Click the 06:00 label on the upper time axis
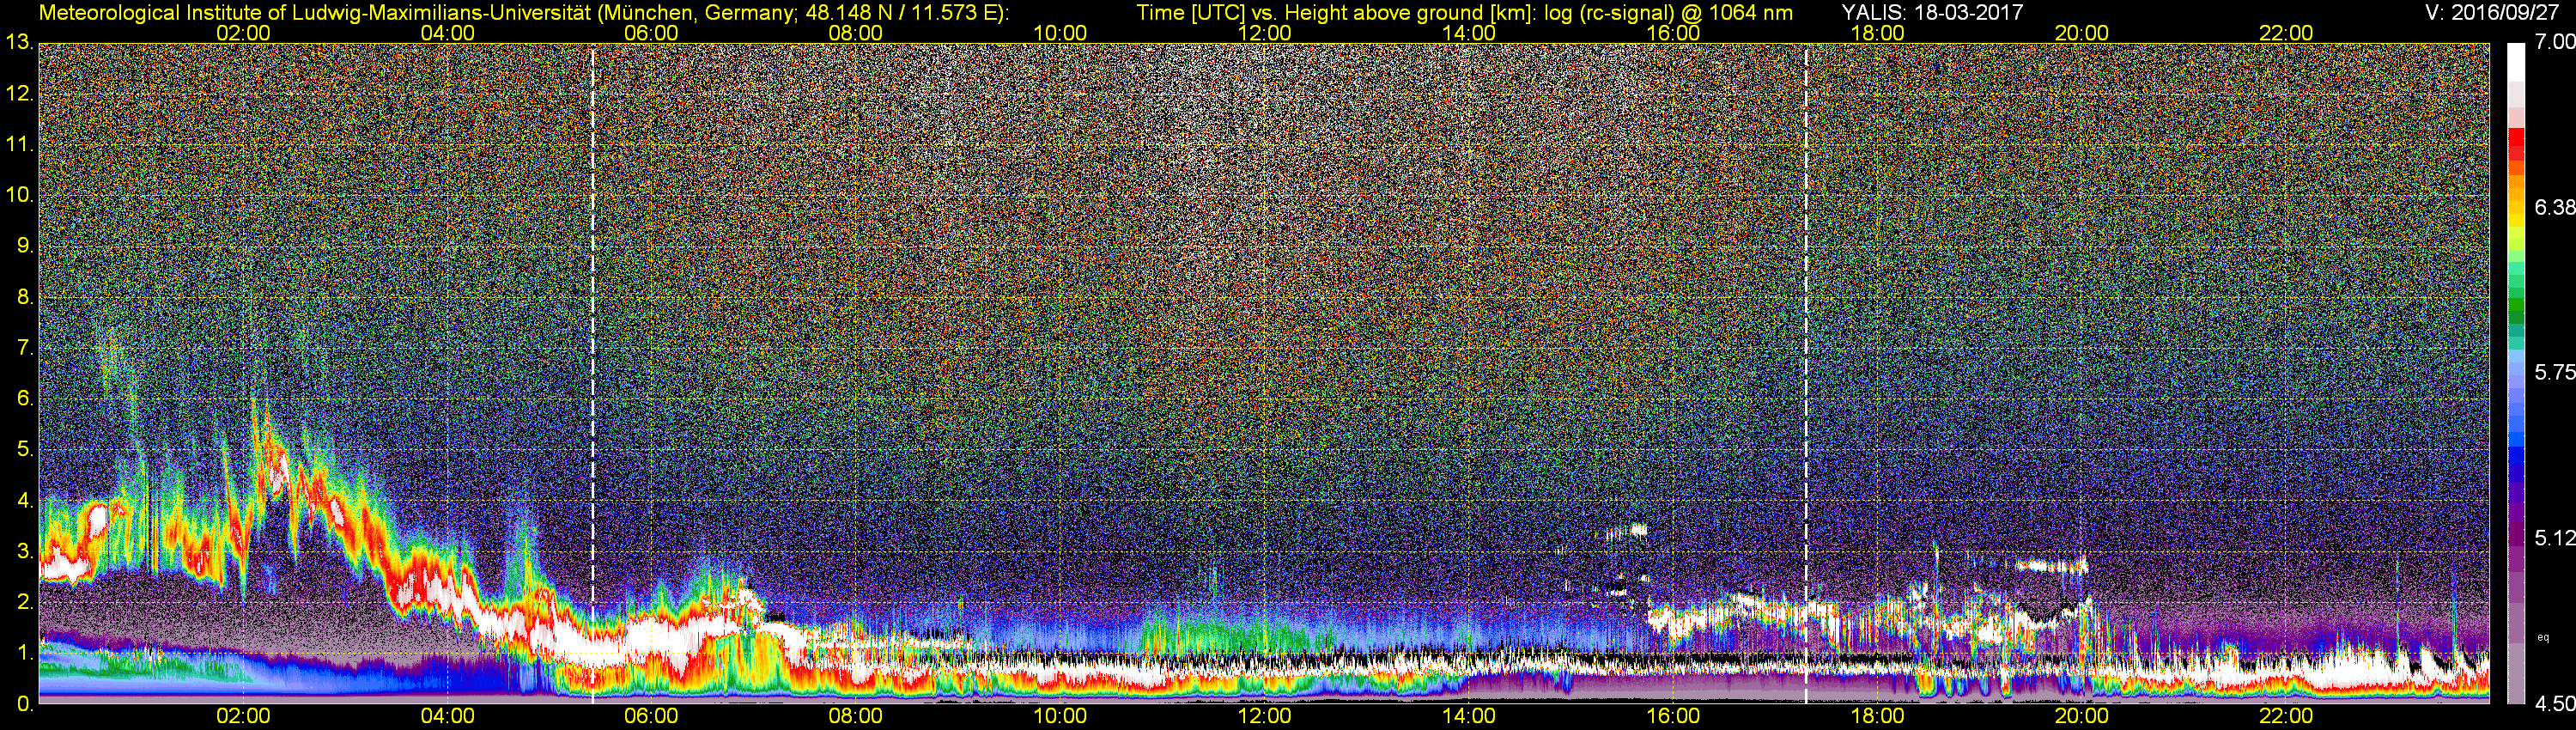 point(651,33)
